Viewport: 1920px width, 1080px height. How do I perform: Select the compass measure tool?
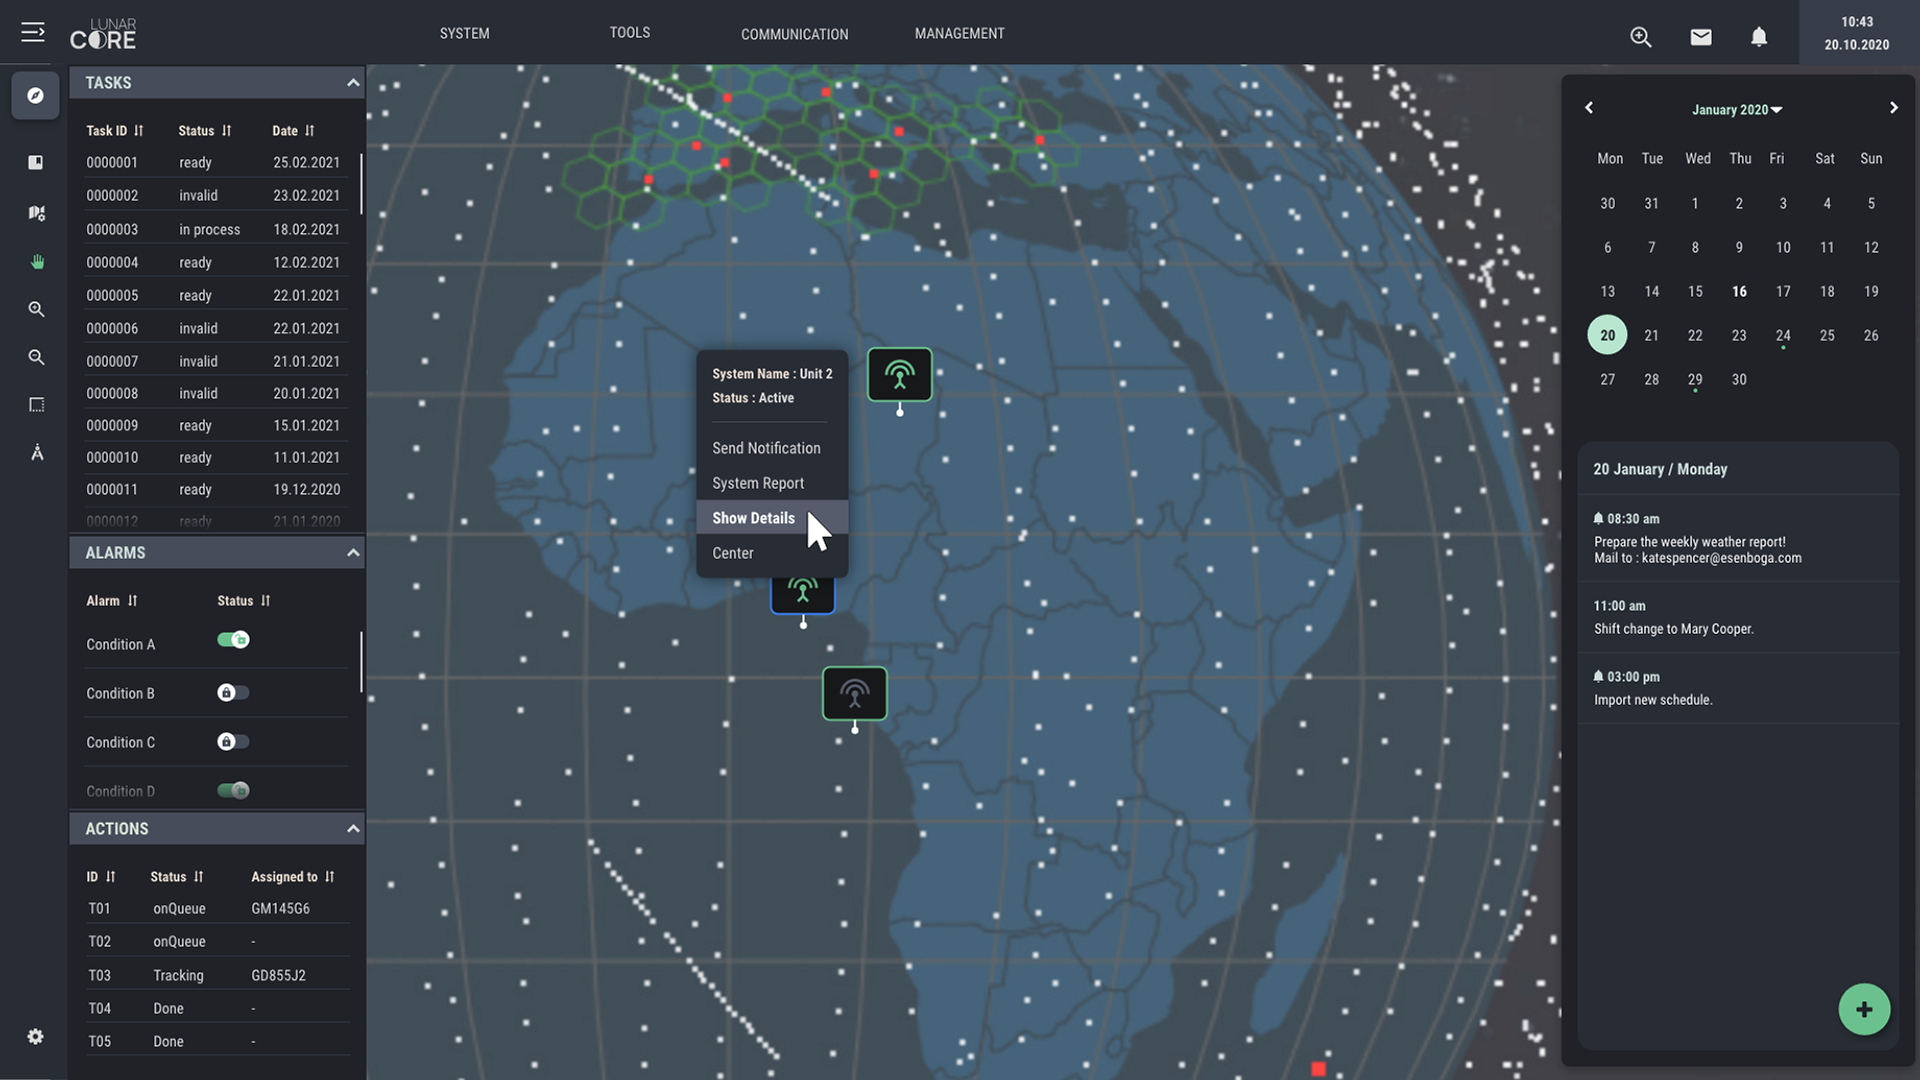point(37,453)
